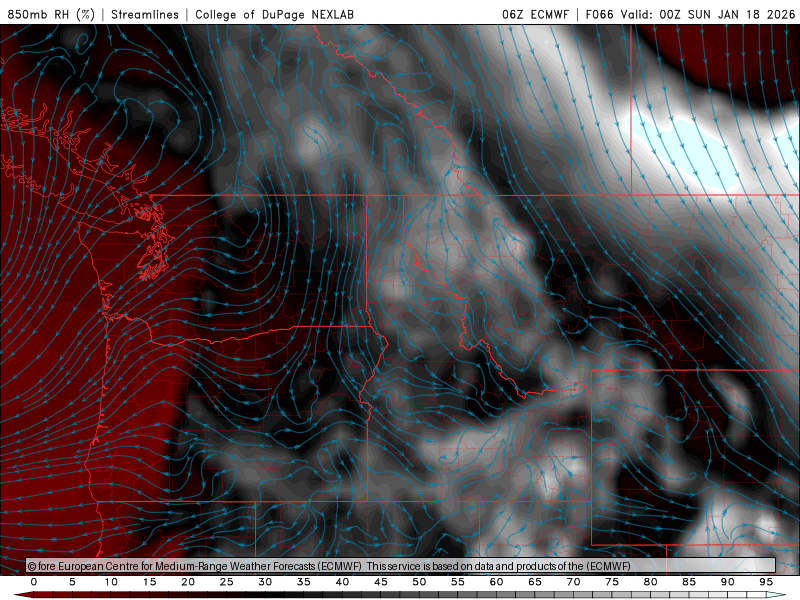Click the '06Z ECMWF' model run label

pyautogui.click(x=535, y=14)
